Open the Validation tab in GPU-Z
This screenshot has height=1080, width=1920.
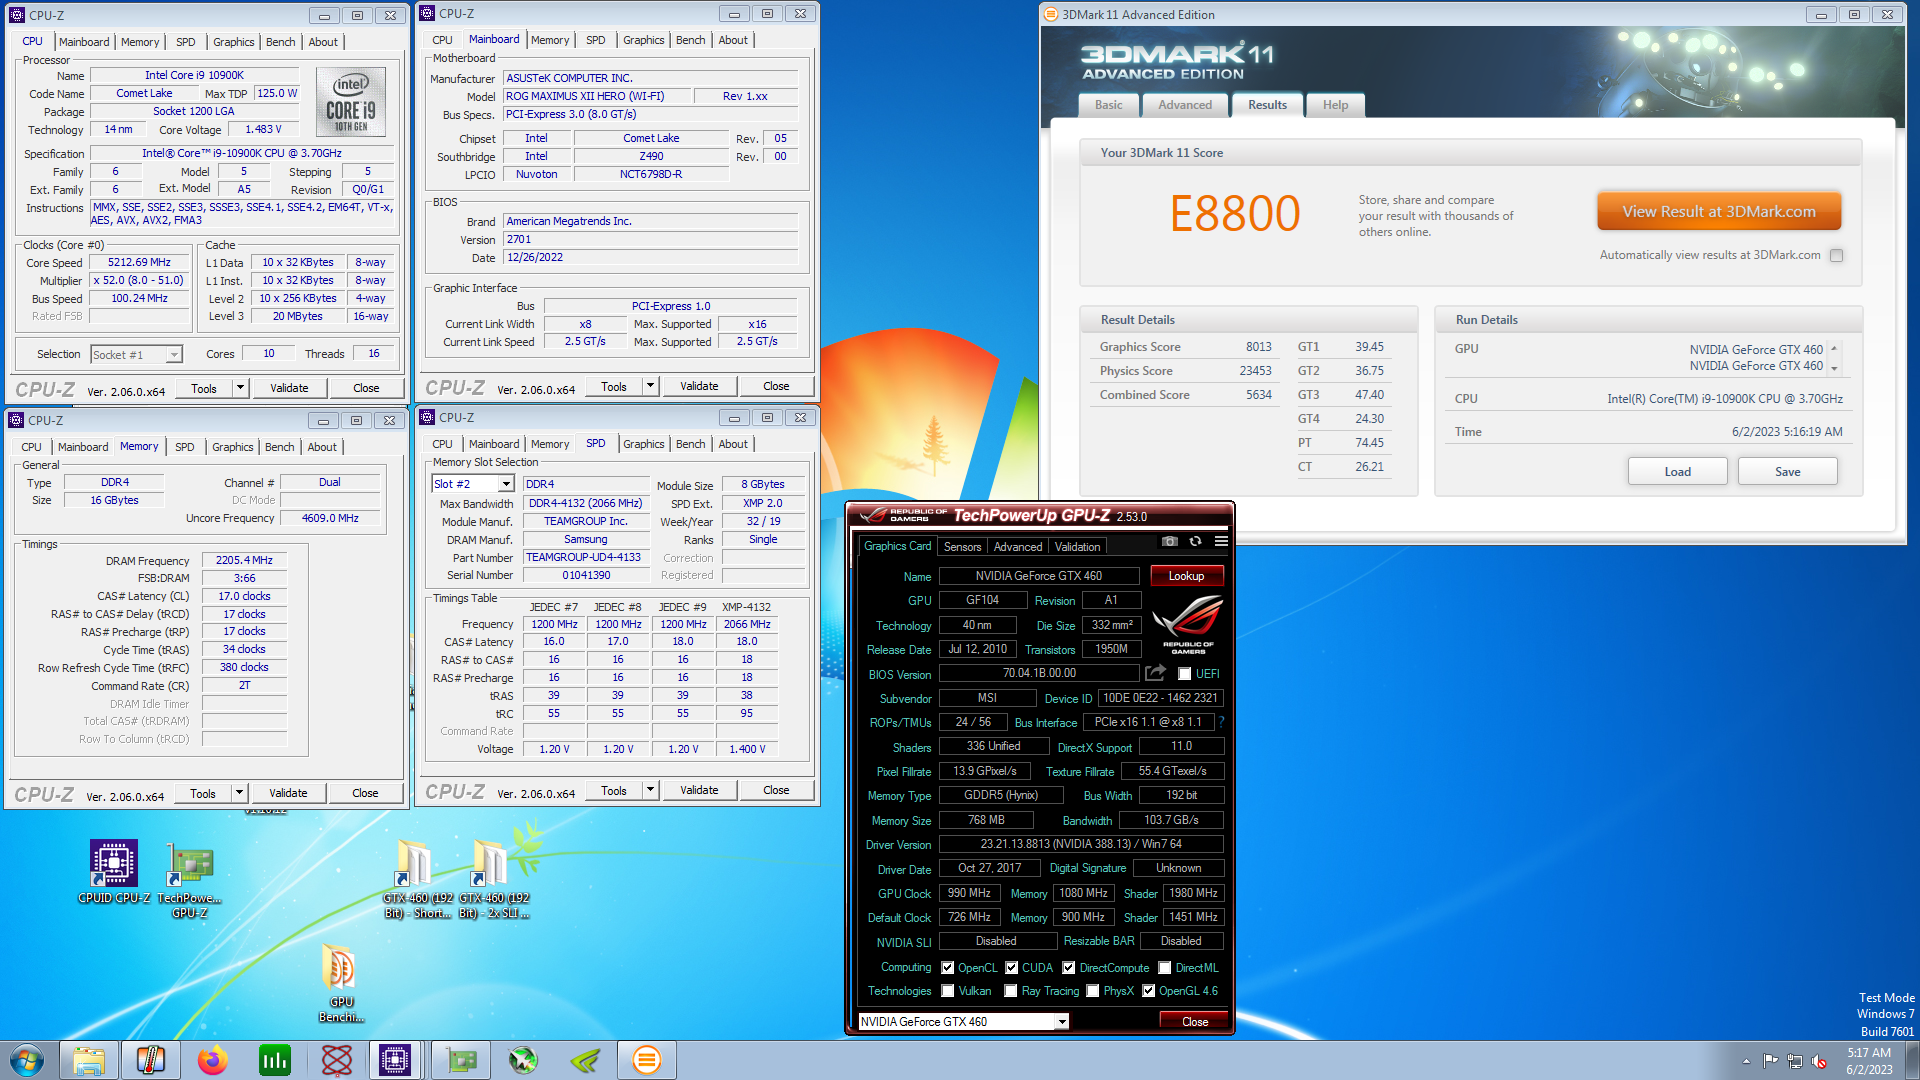pos(1077,547)
